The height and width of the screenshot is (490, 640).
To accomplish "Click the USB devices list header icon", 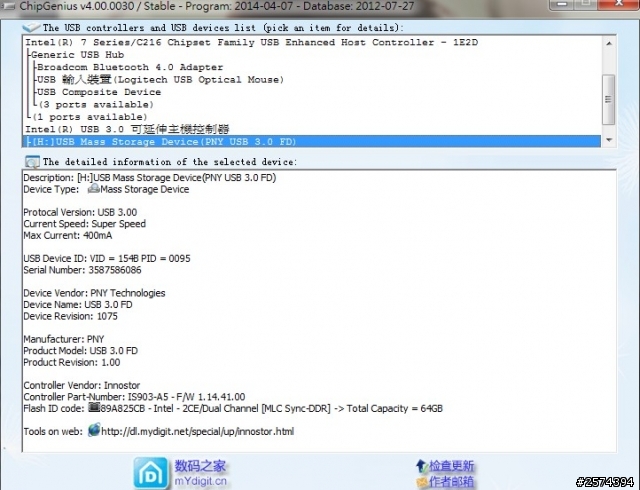I will (31, 28).
